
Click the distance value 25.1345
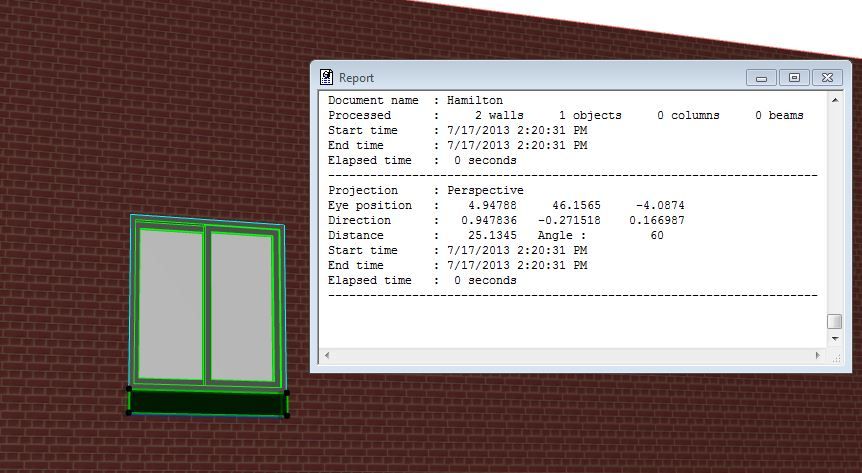click(x=492, y=235)
